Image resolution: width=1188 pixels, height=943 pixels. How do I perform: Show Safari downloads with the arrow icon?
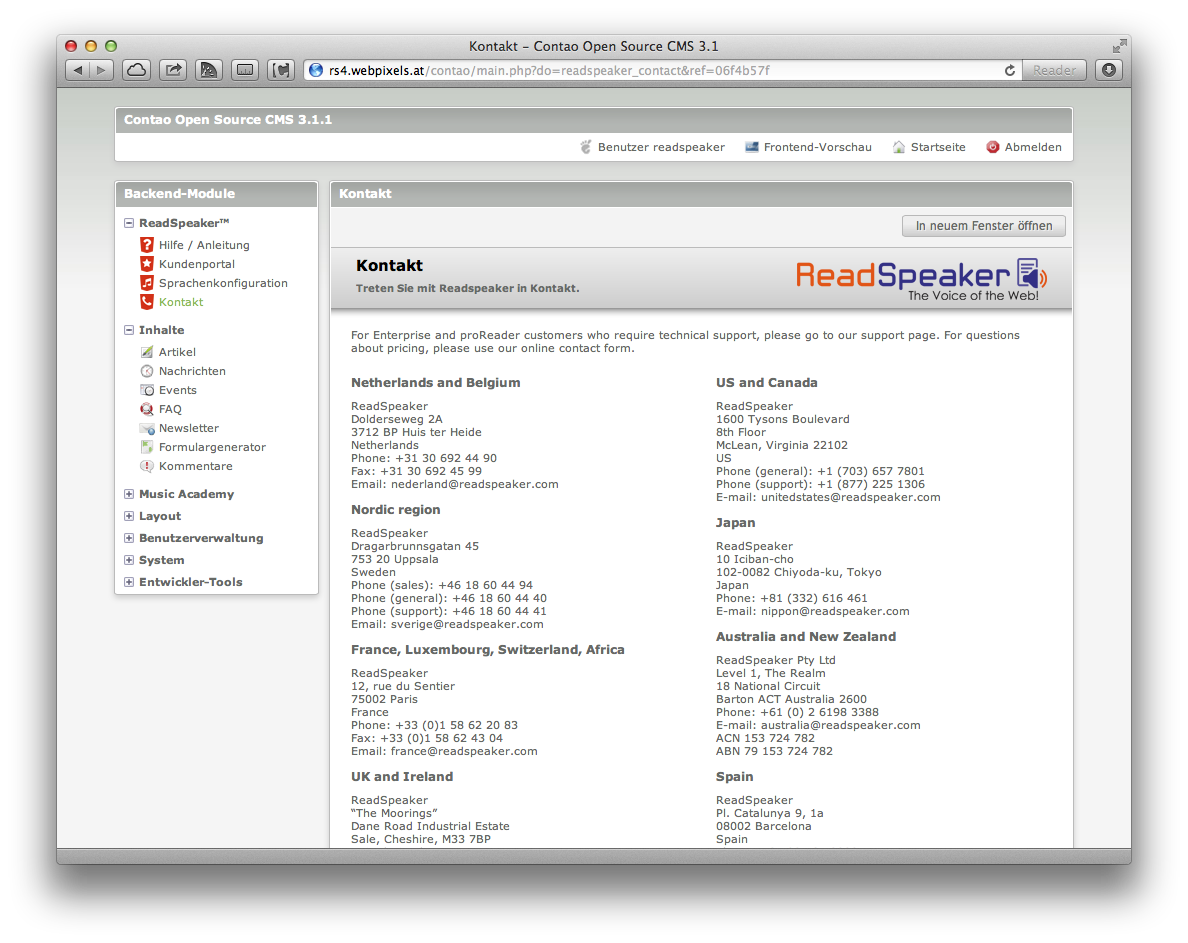click(x=1109, y=70)
